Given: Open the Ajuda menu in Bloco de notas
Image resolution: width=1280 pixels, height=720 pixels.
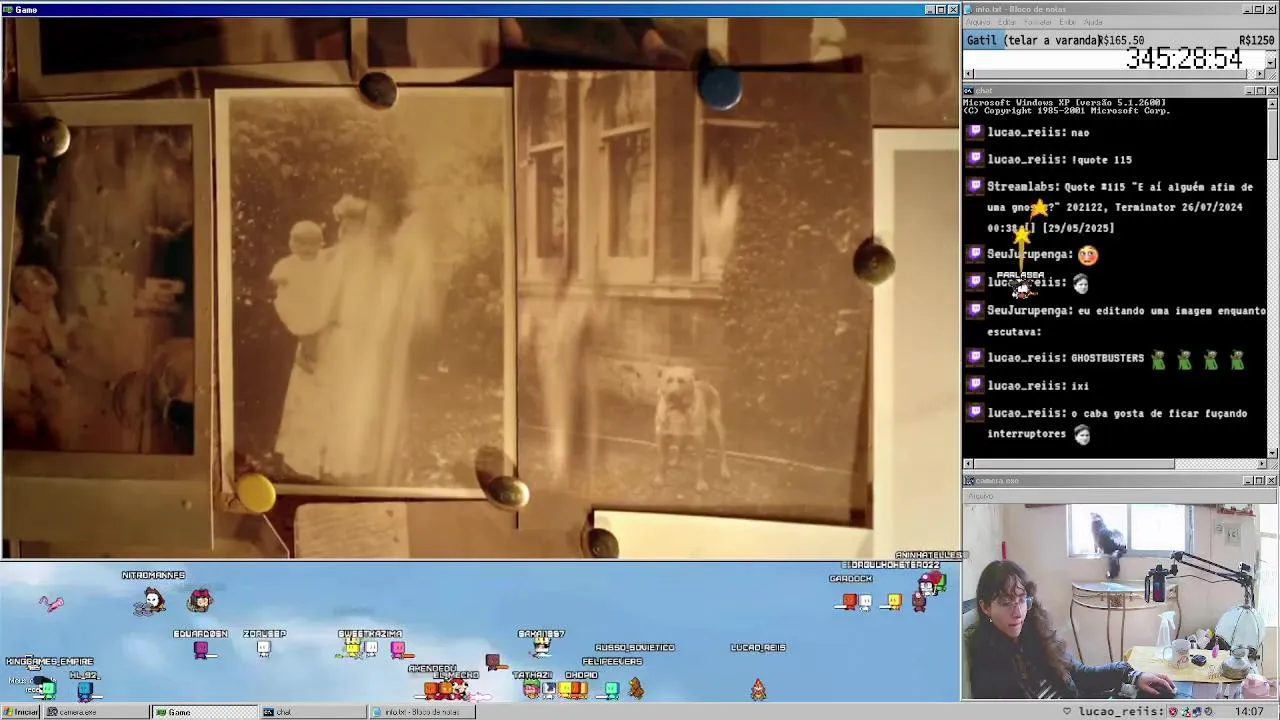Looking at the screenshot, I should 1093,22.
